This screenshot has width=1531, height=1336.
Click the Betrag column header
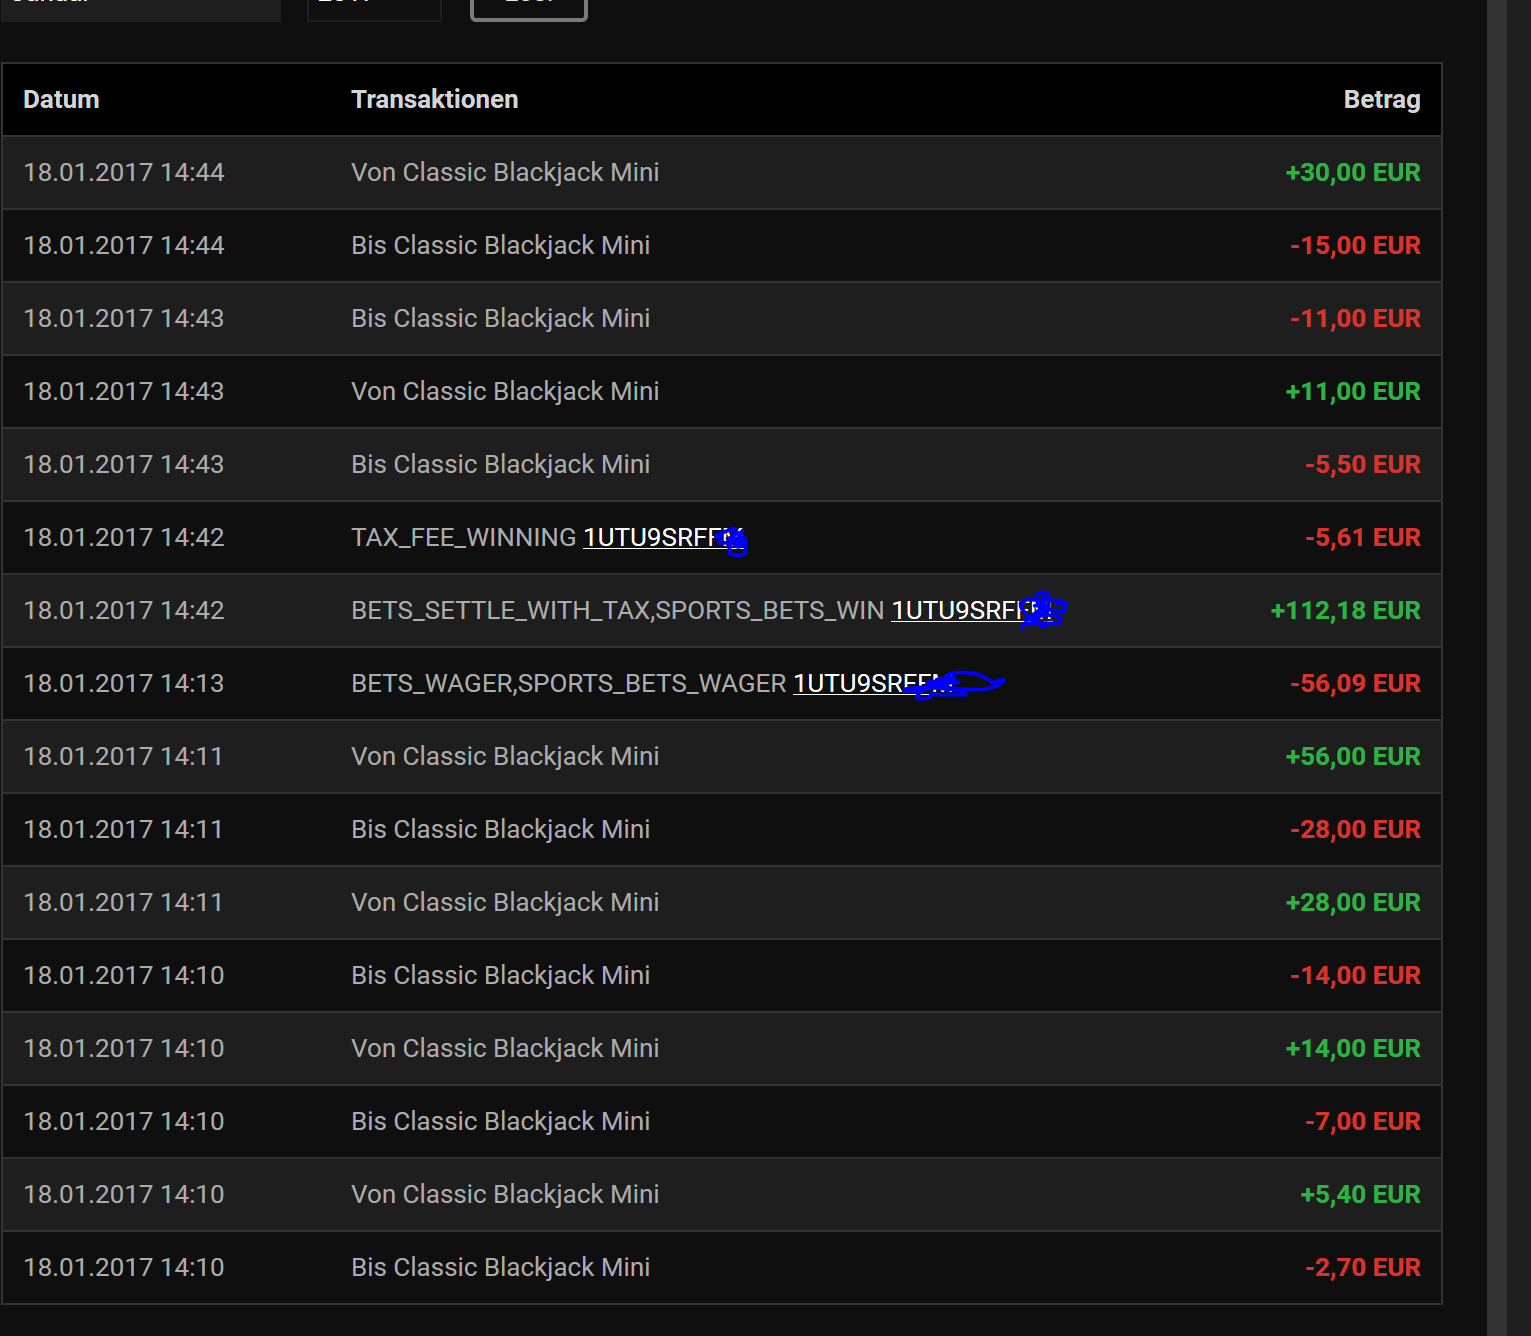point(1382,99)
